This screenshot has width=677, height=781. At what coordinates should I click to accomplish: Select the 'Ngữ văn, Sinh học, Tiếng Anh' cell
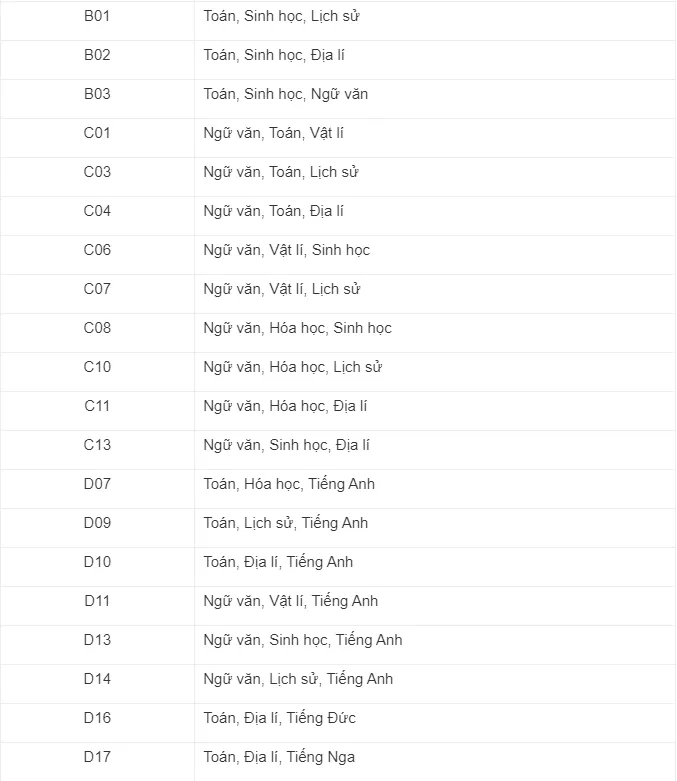(303, 640)
